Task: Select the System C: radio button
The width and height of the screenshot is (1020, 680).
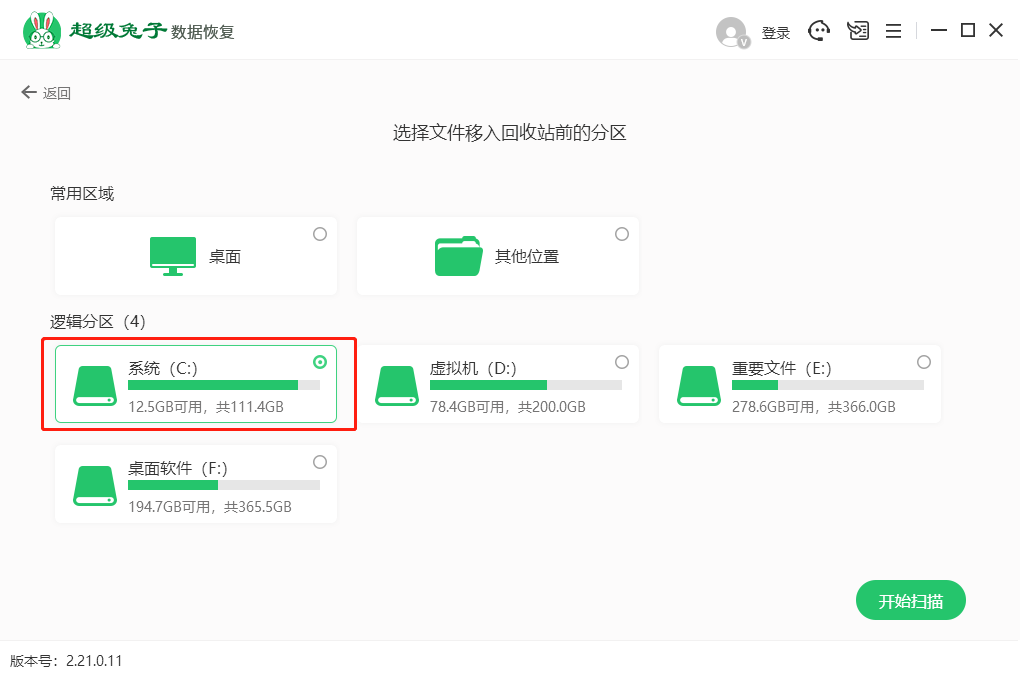Action: (x=320, y=362)
